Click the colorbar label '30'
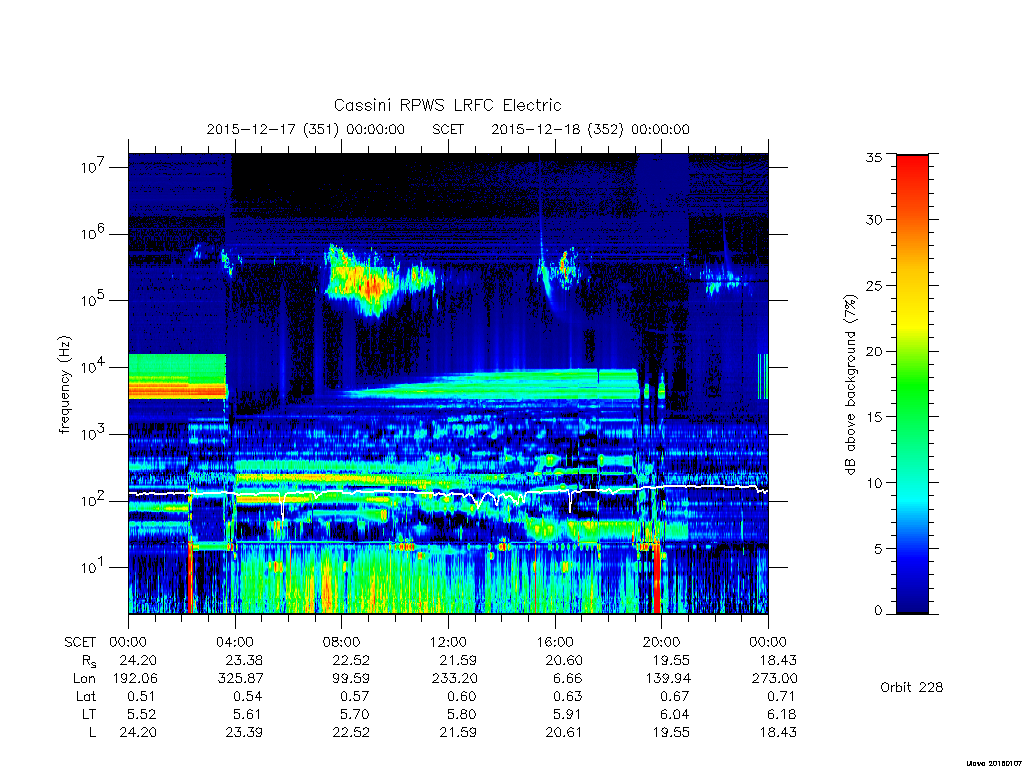 tap(873, 219)
